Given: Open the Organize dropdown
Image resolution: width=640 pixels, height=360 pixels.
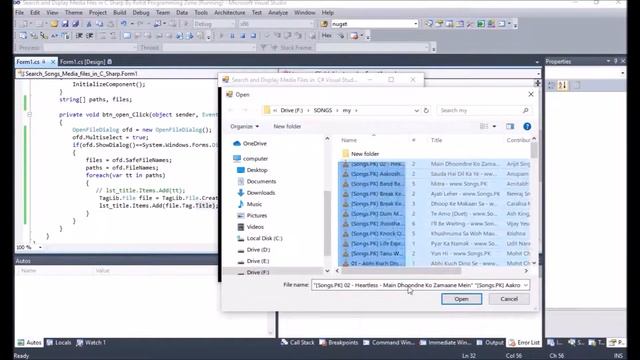Looking at the screenshot, I should pos(244,127).
